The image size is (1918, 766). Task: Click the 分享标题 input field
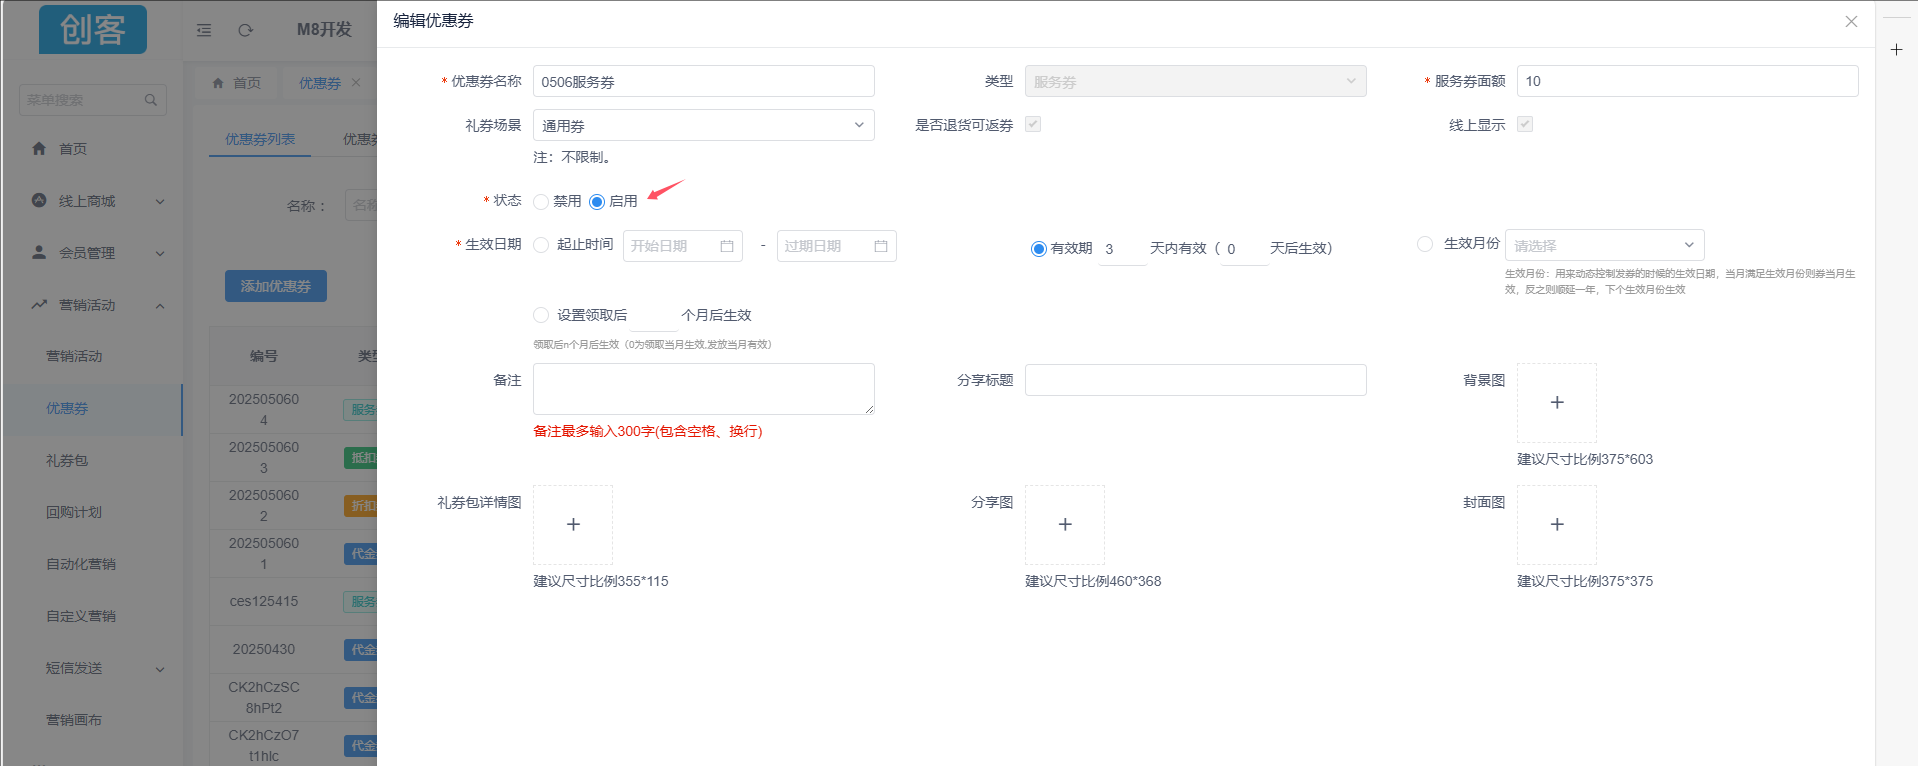(1196, 380)
